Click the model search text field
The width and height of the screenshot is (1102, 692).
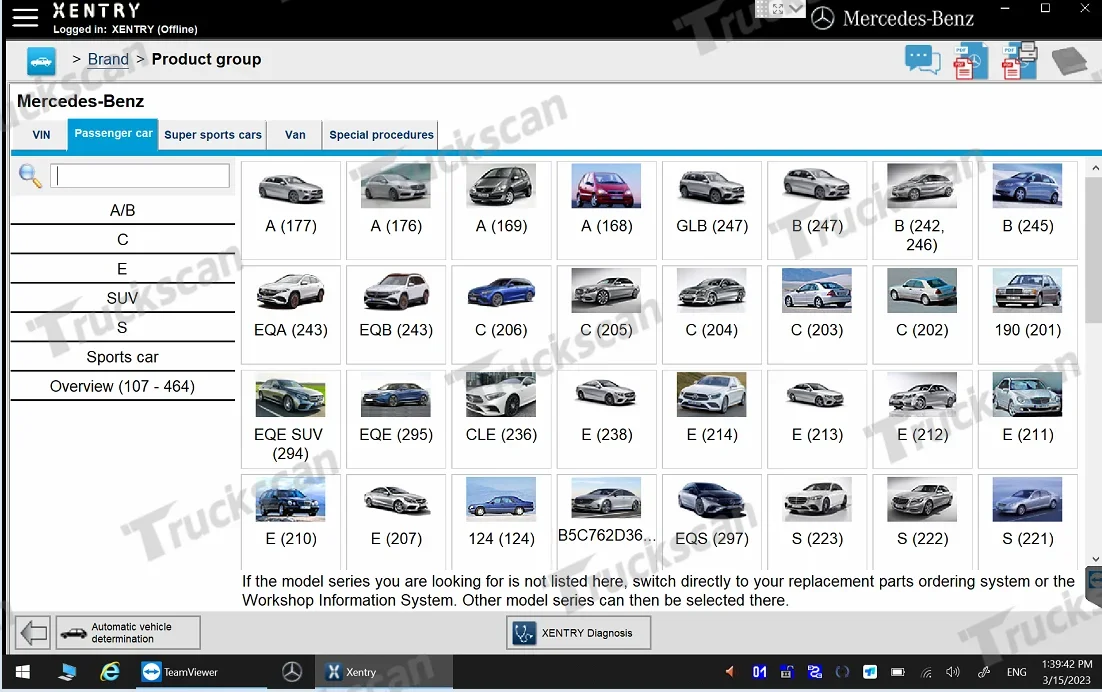pos(140,176)
